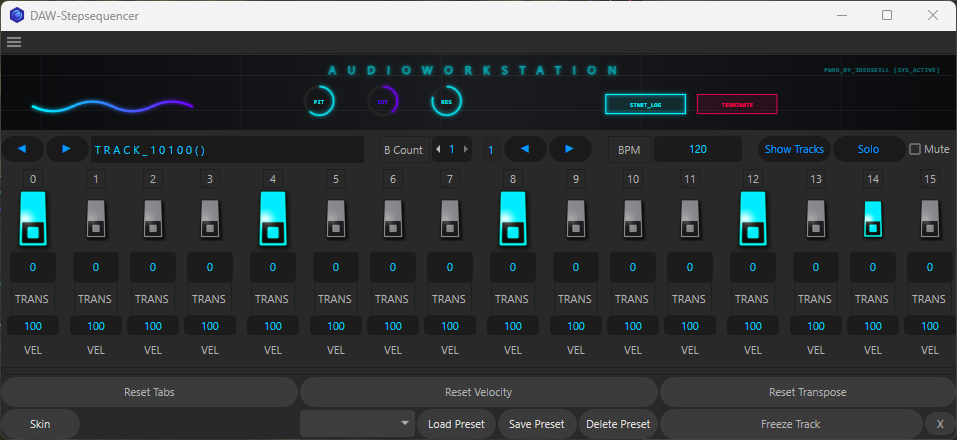The height and width of the screenshot is (440, 957).
Task: Click the START_LOG button
Action: [x=646, y=104]
